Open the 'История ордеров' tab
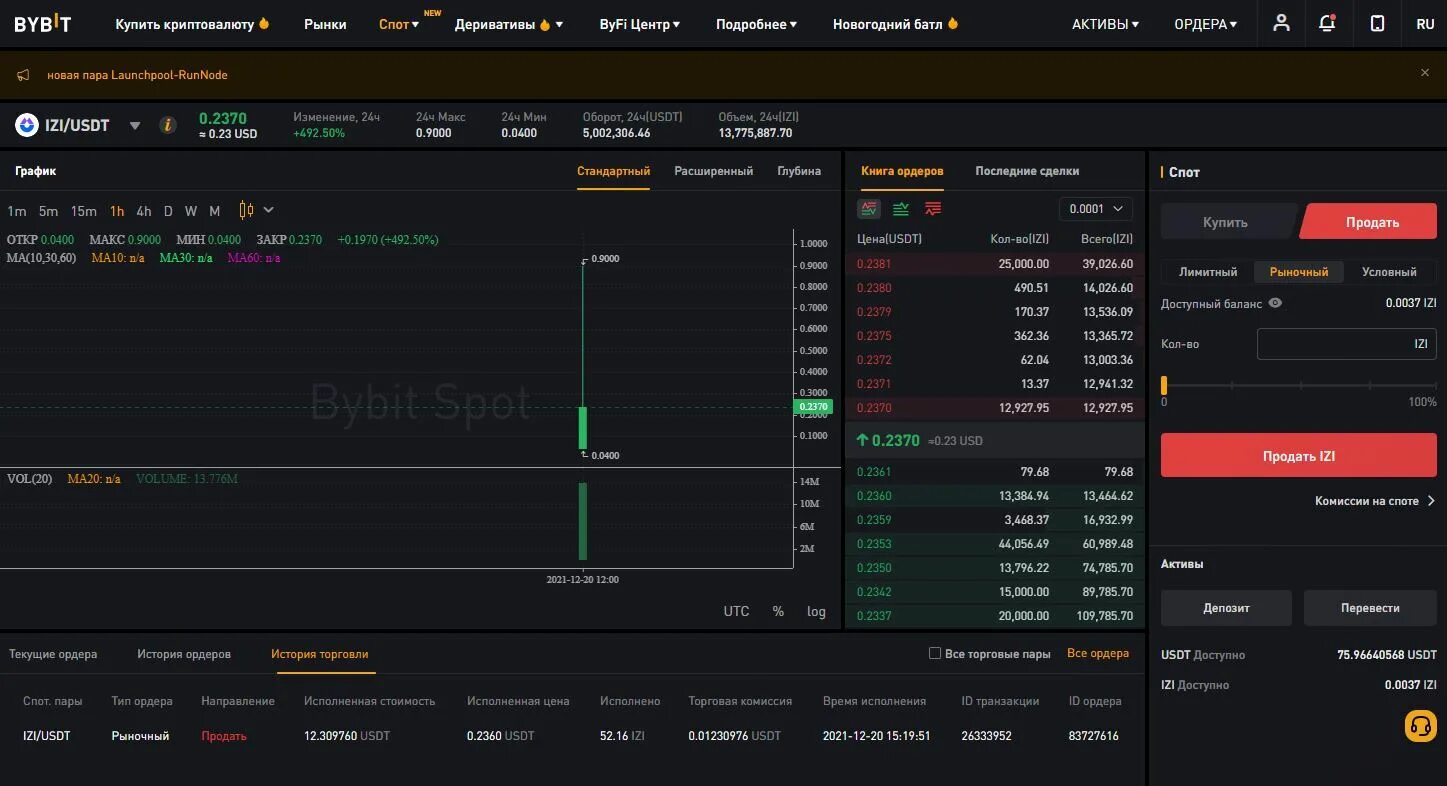The height and width of the screenshot is (786, 1447). click(184, 654)
